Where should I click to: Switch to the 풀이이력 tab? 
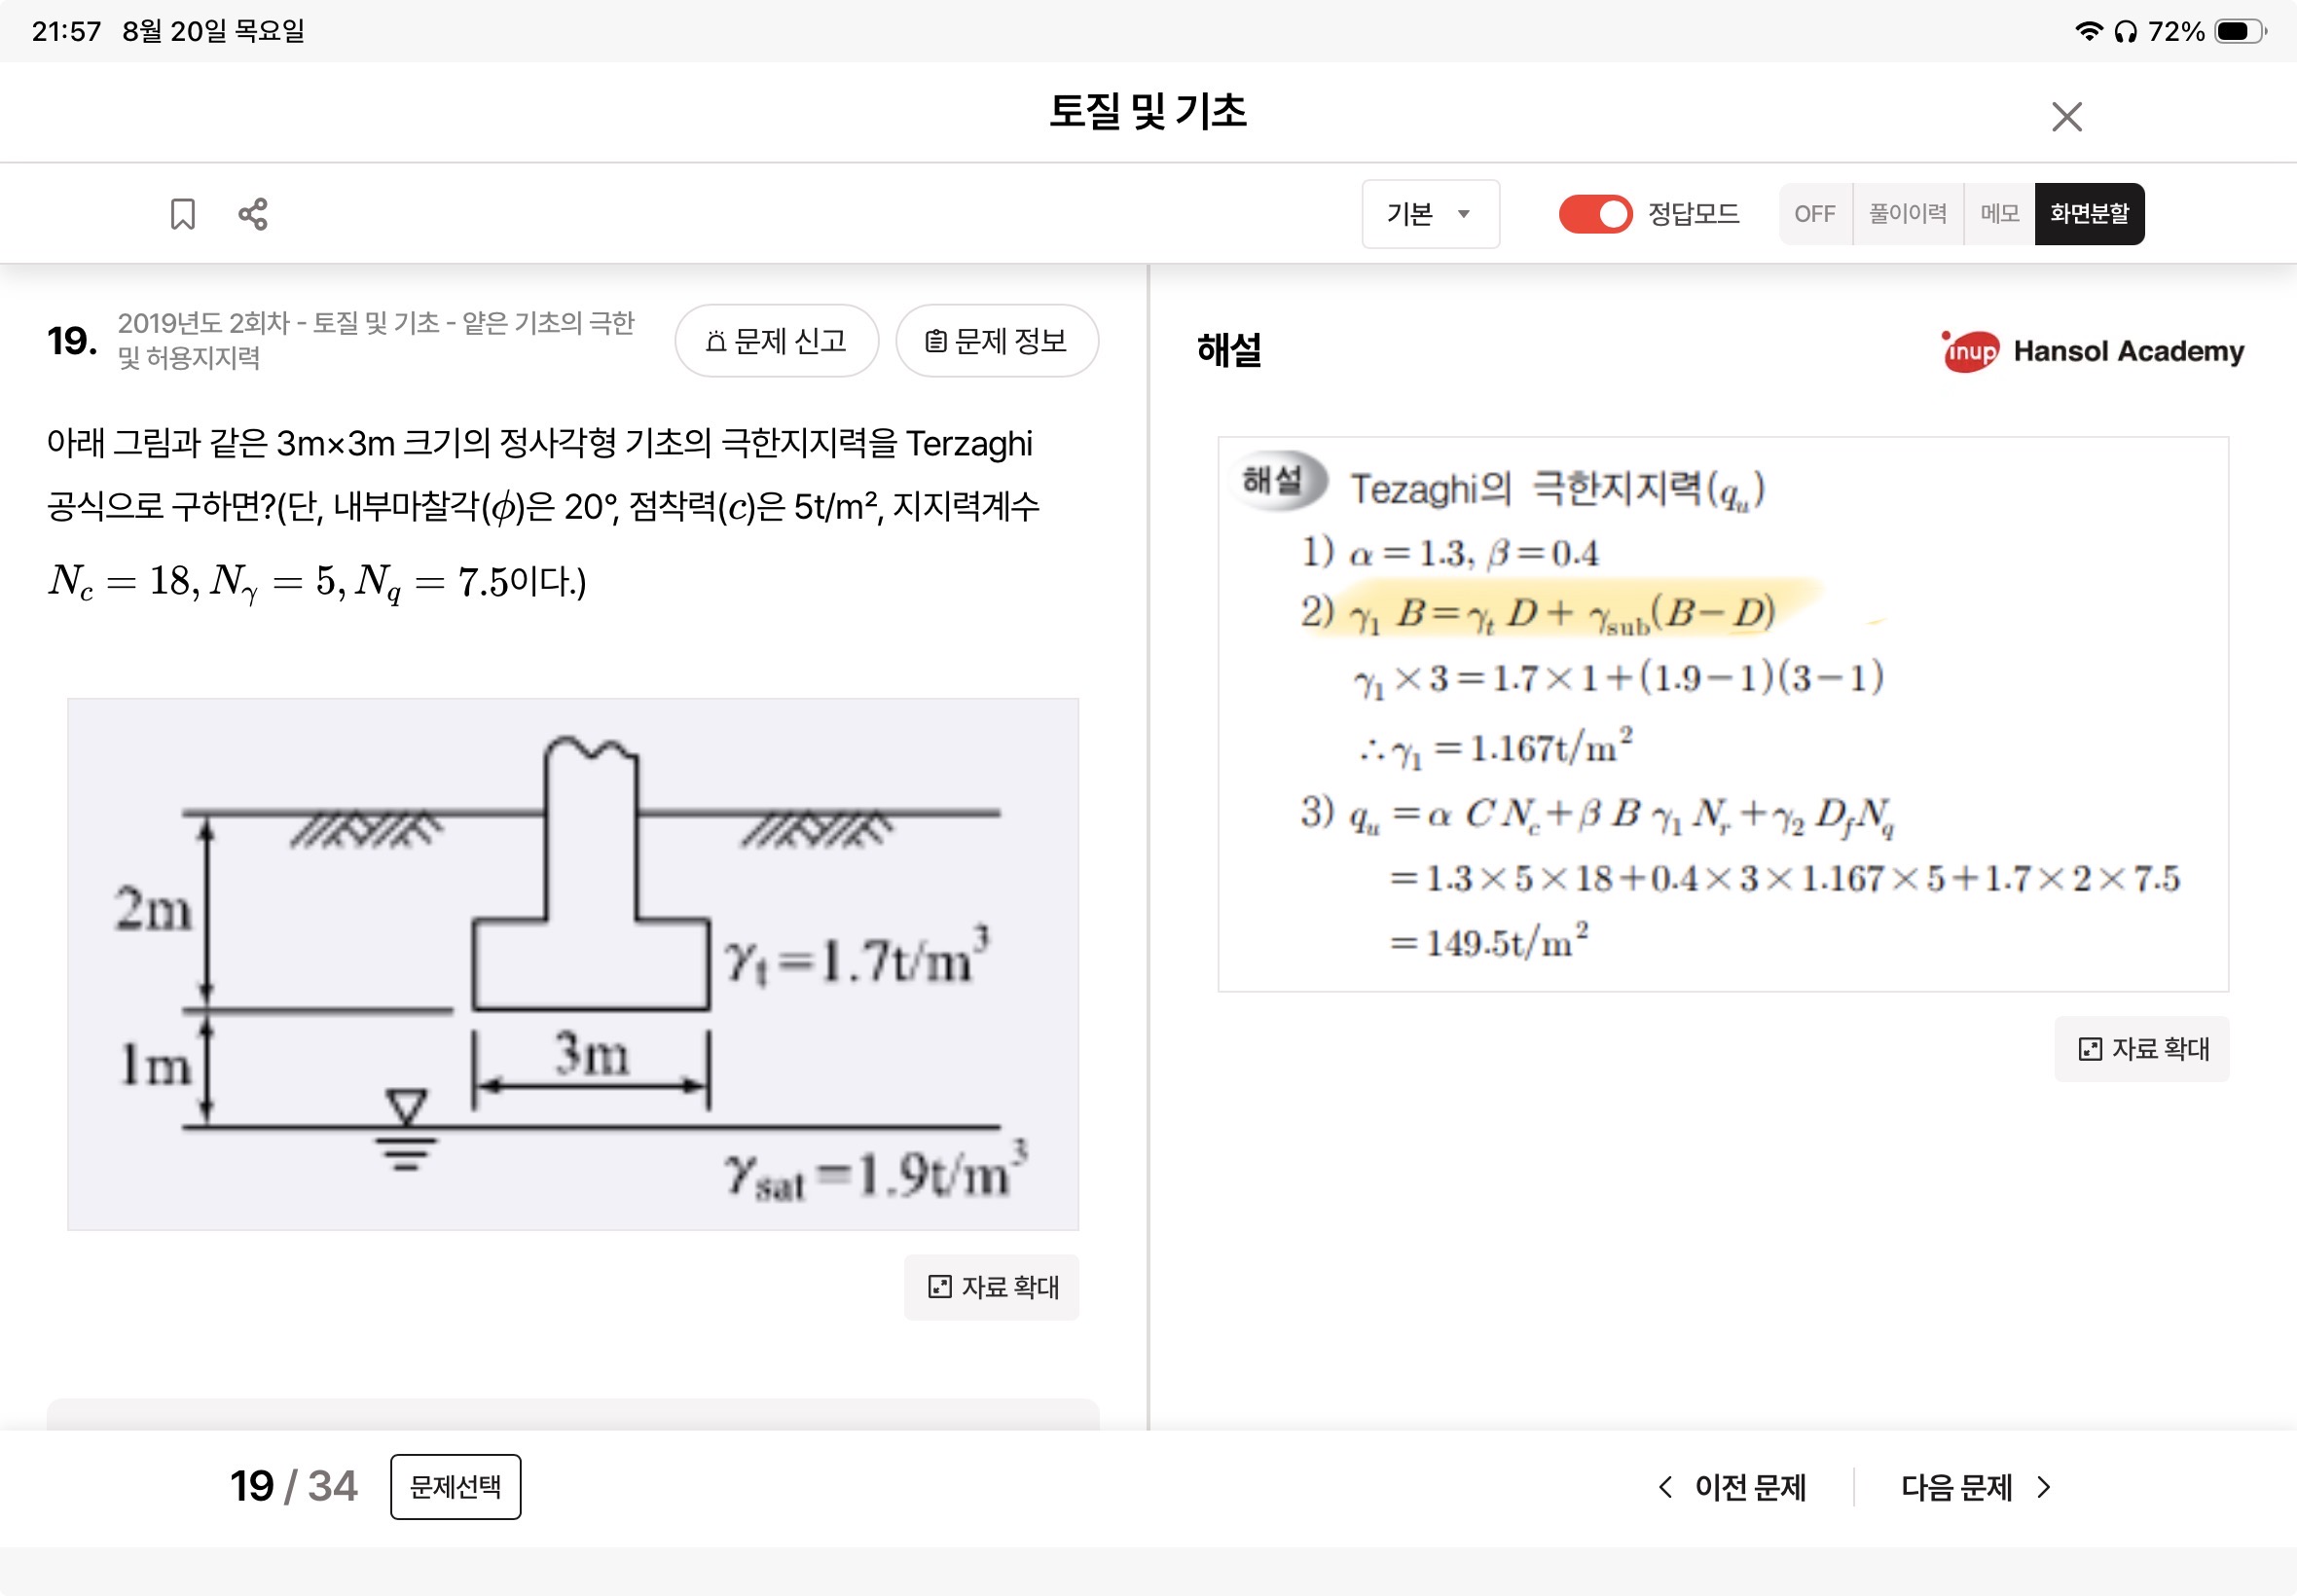(x=1907, y=214)
